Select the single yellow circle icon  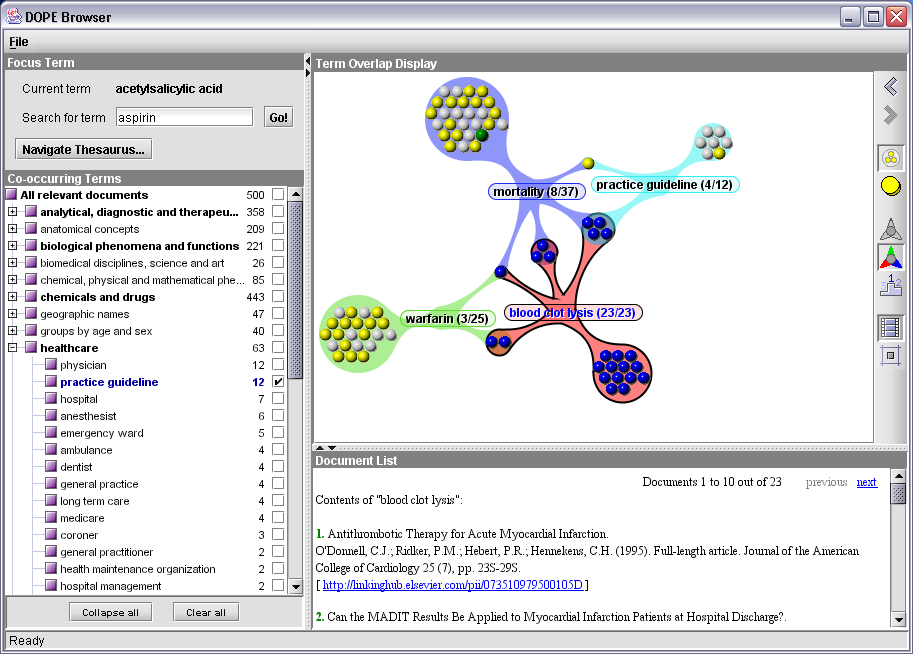pyautogui.click(x=890, y=185)
